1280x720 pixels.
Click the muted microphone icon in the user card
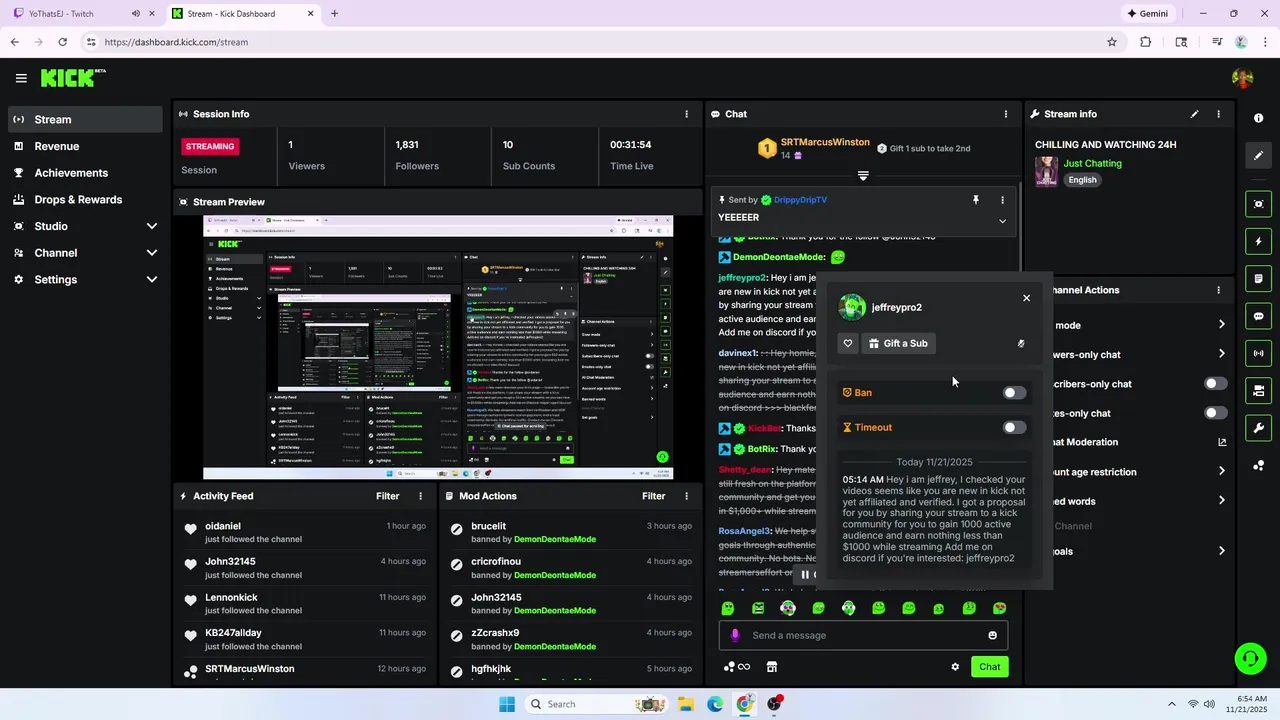[1021, 343]
